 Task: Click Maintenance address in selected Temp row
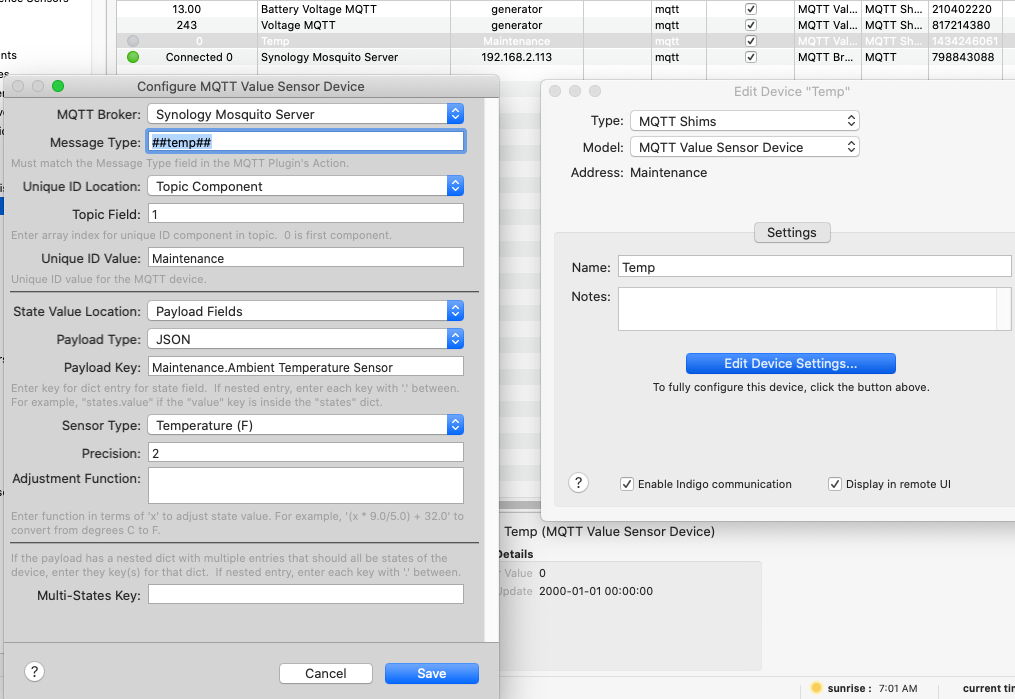point(517,41)
